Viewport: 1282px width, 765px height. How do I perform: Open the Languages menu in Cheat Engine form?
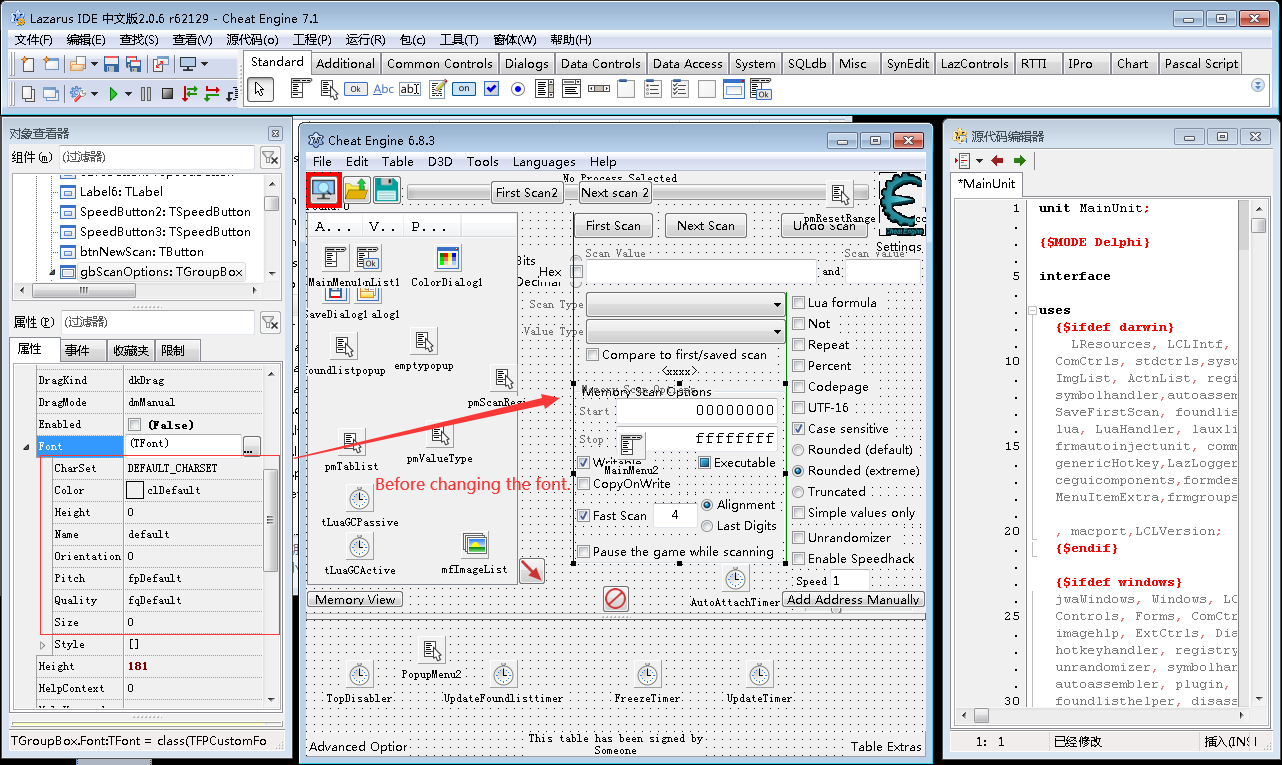tap(543, 162)
